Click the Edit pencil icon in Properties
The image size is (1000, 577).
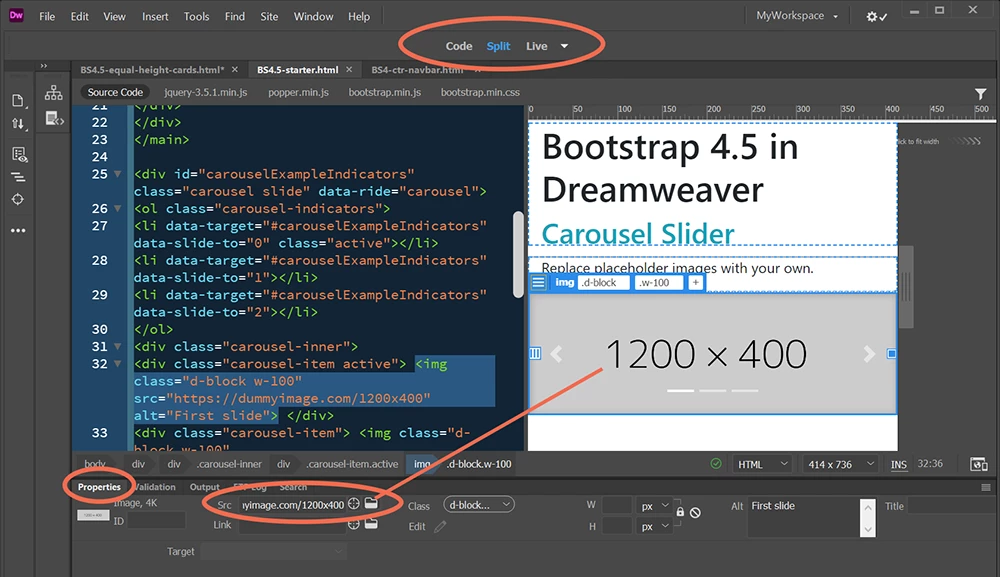tap(440, 527)
